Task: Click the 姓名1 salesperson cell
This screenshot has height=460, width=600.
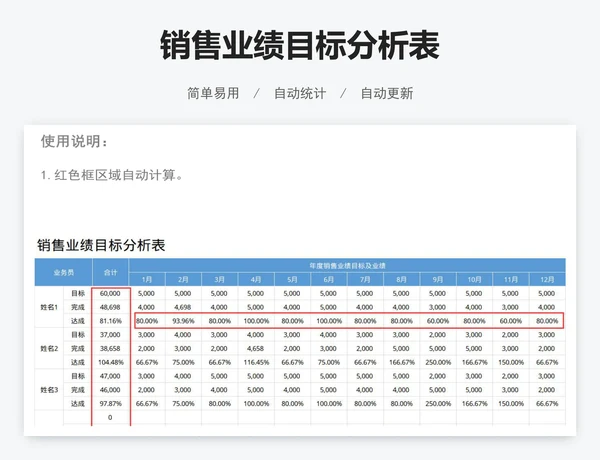Action: 49,307
